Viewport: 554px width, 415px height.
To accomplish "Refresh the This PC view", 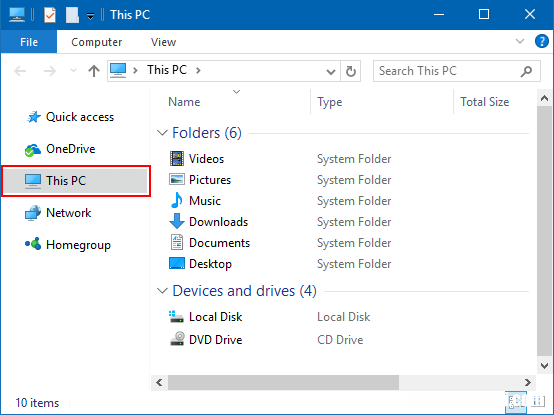I will [350, 71].
